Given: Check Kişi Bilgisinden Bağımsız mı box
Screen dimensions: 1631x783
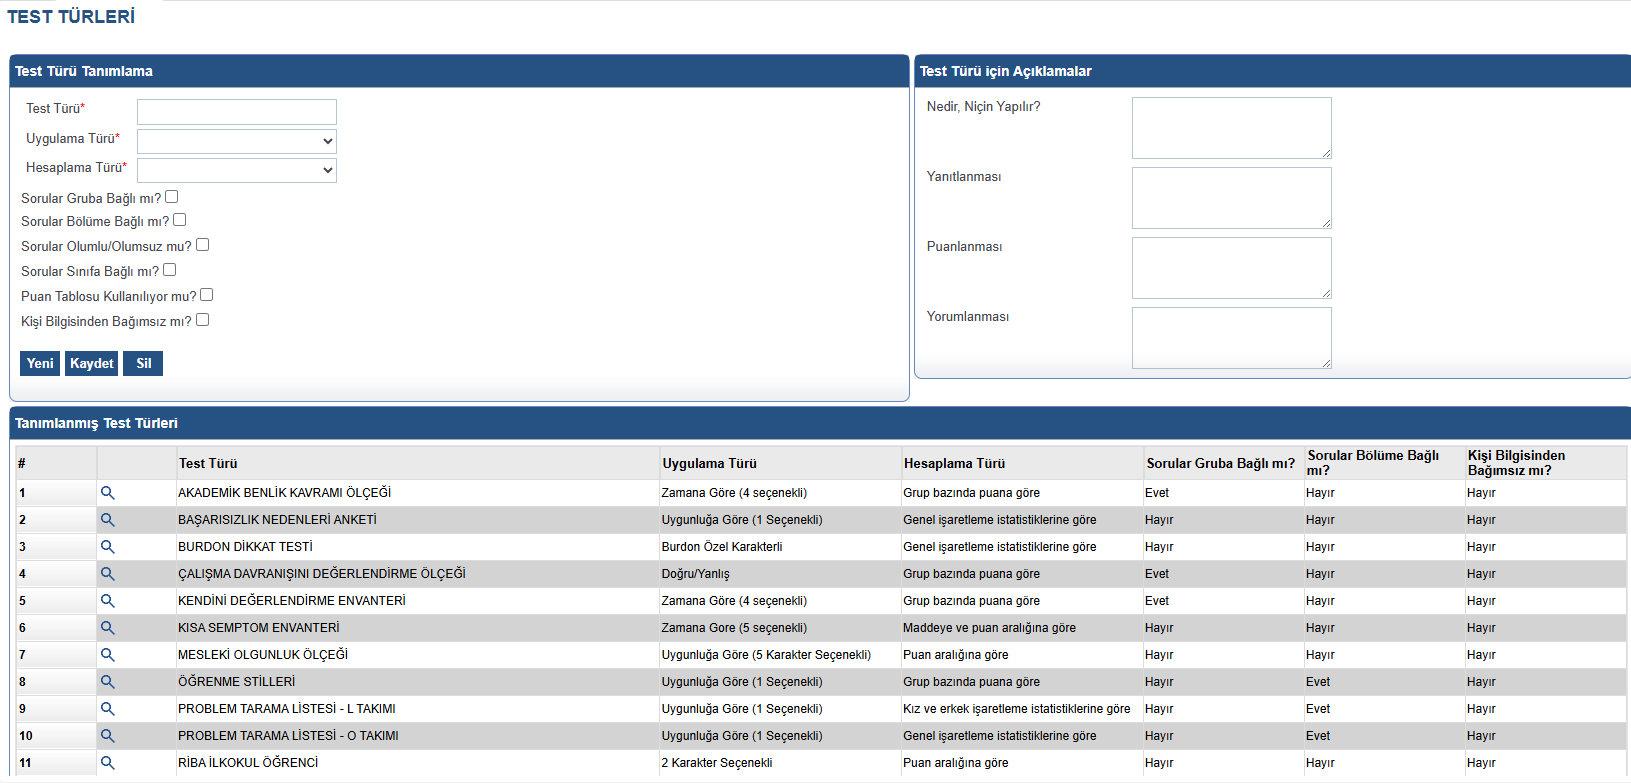Looking at the screenshot, I should click(x=203, y=320).
